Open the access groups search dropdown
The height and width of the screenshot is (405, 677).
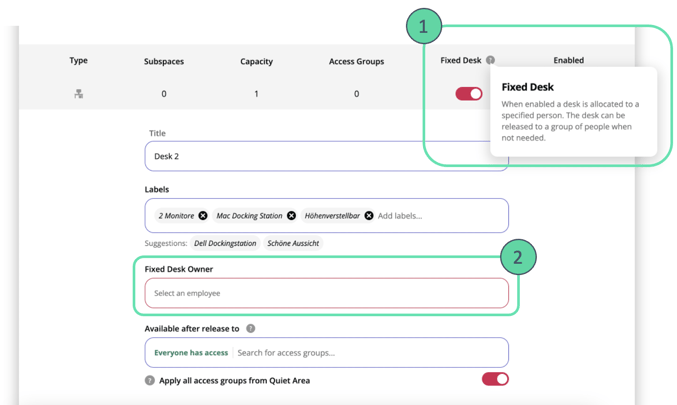(x=370, y=353)
